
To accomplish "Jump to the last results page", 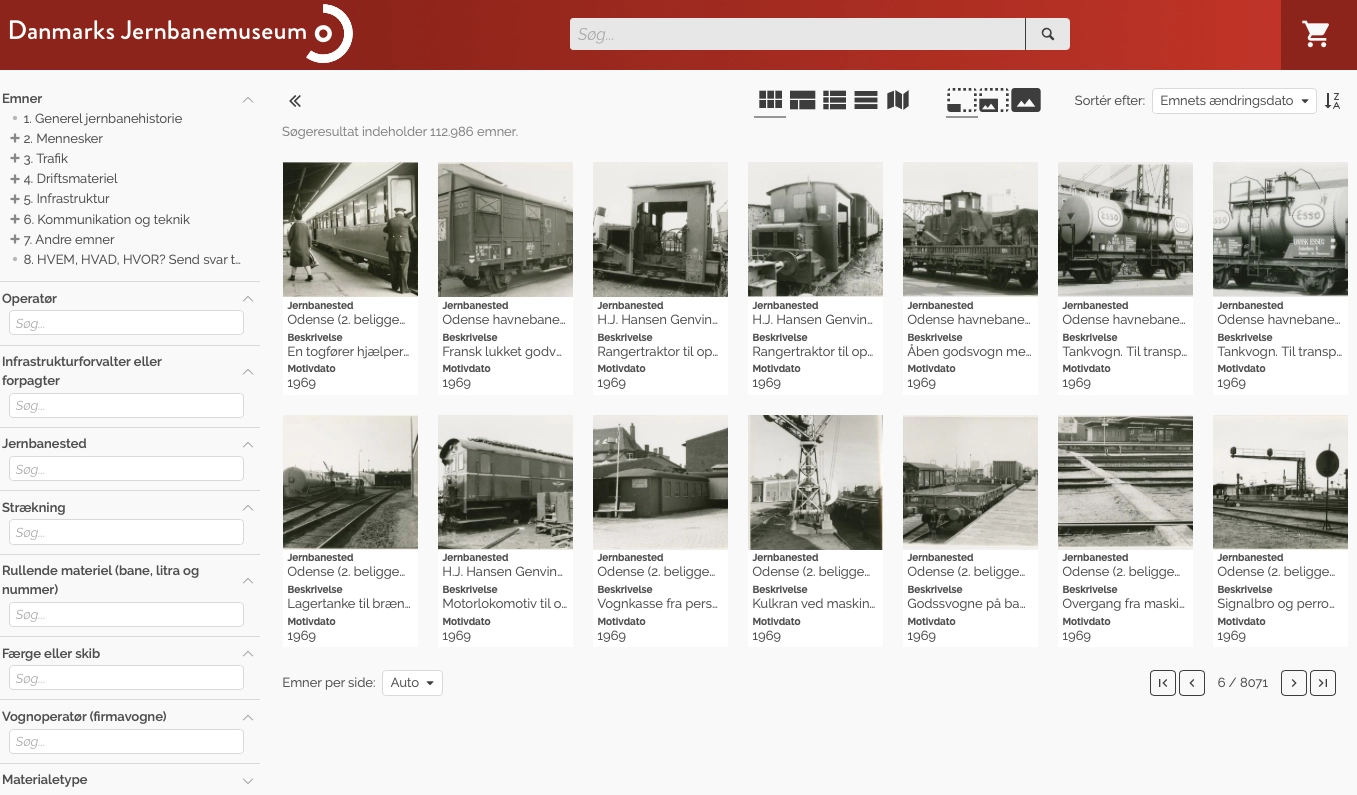I will [1323, 683].
